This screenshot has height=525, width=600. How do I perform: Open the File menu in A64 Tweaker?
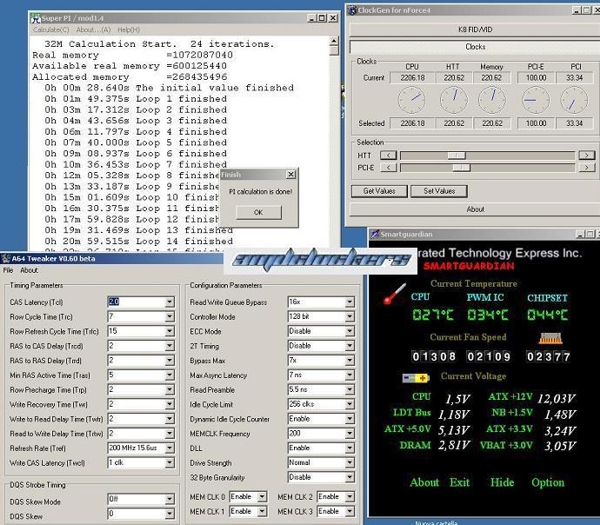pyautogui.click(x=8, y=270)
